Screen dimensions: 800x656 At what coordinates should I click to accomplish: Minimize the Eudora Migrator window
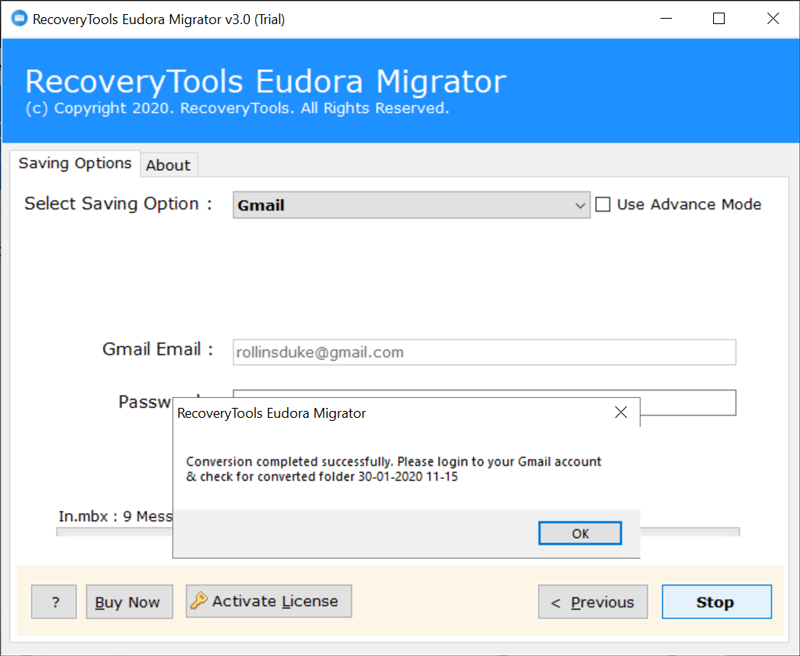[666, 19]
